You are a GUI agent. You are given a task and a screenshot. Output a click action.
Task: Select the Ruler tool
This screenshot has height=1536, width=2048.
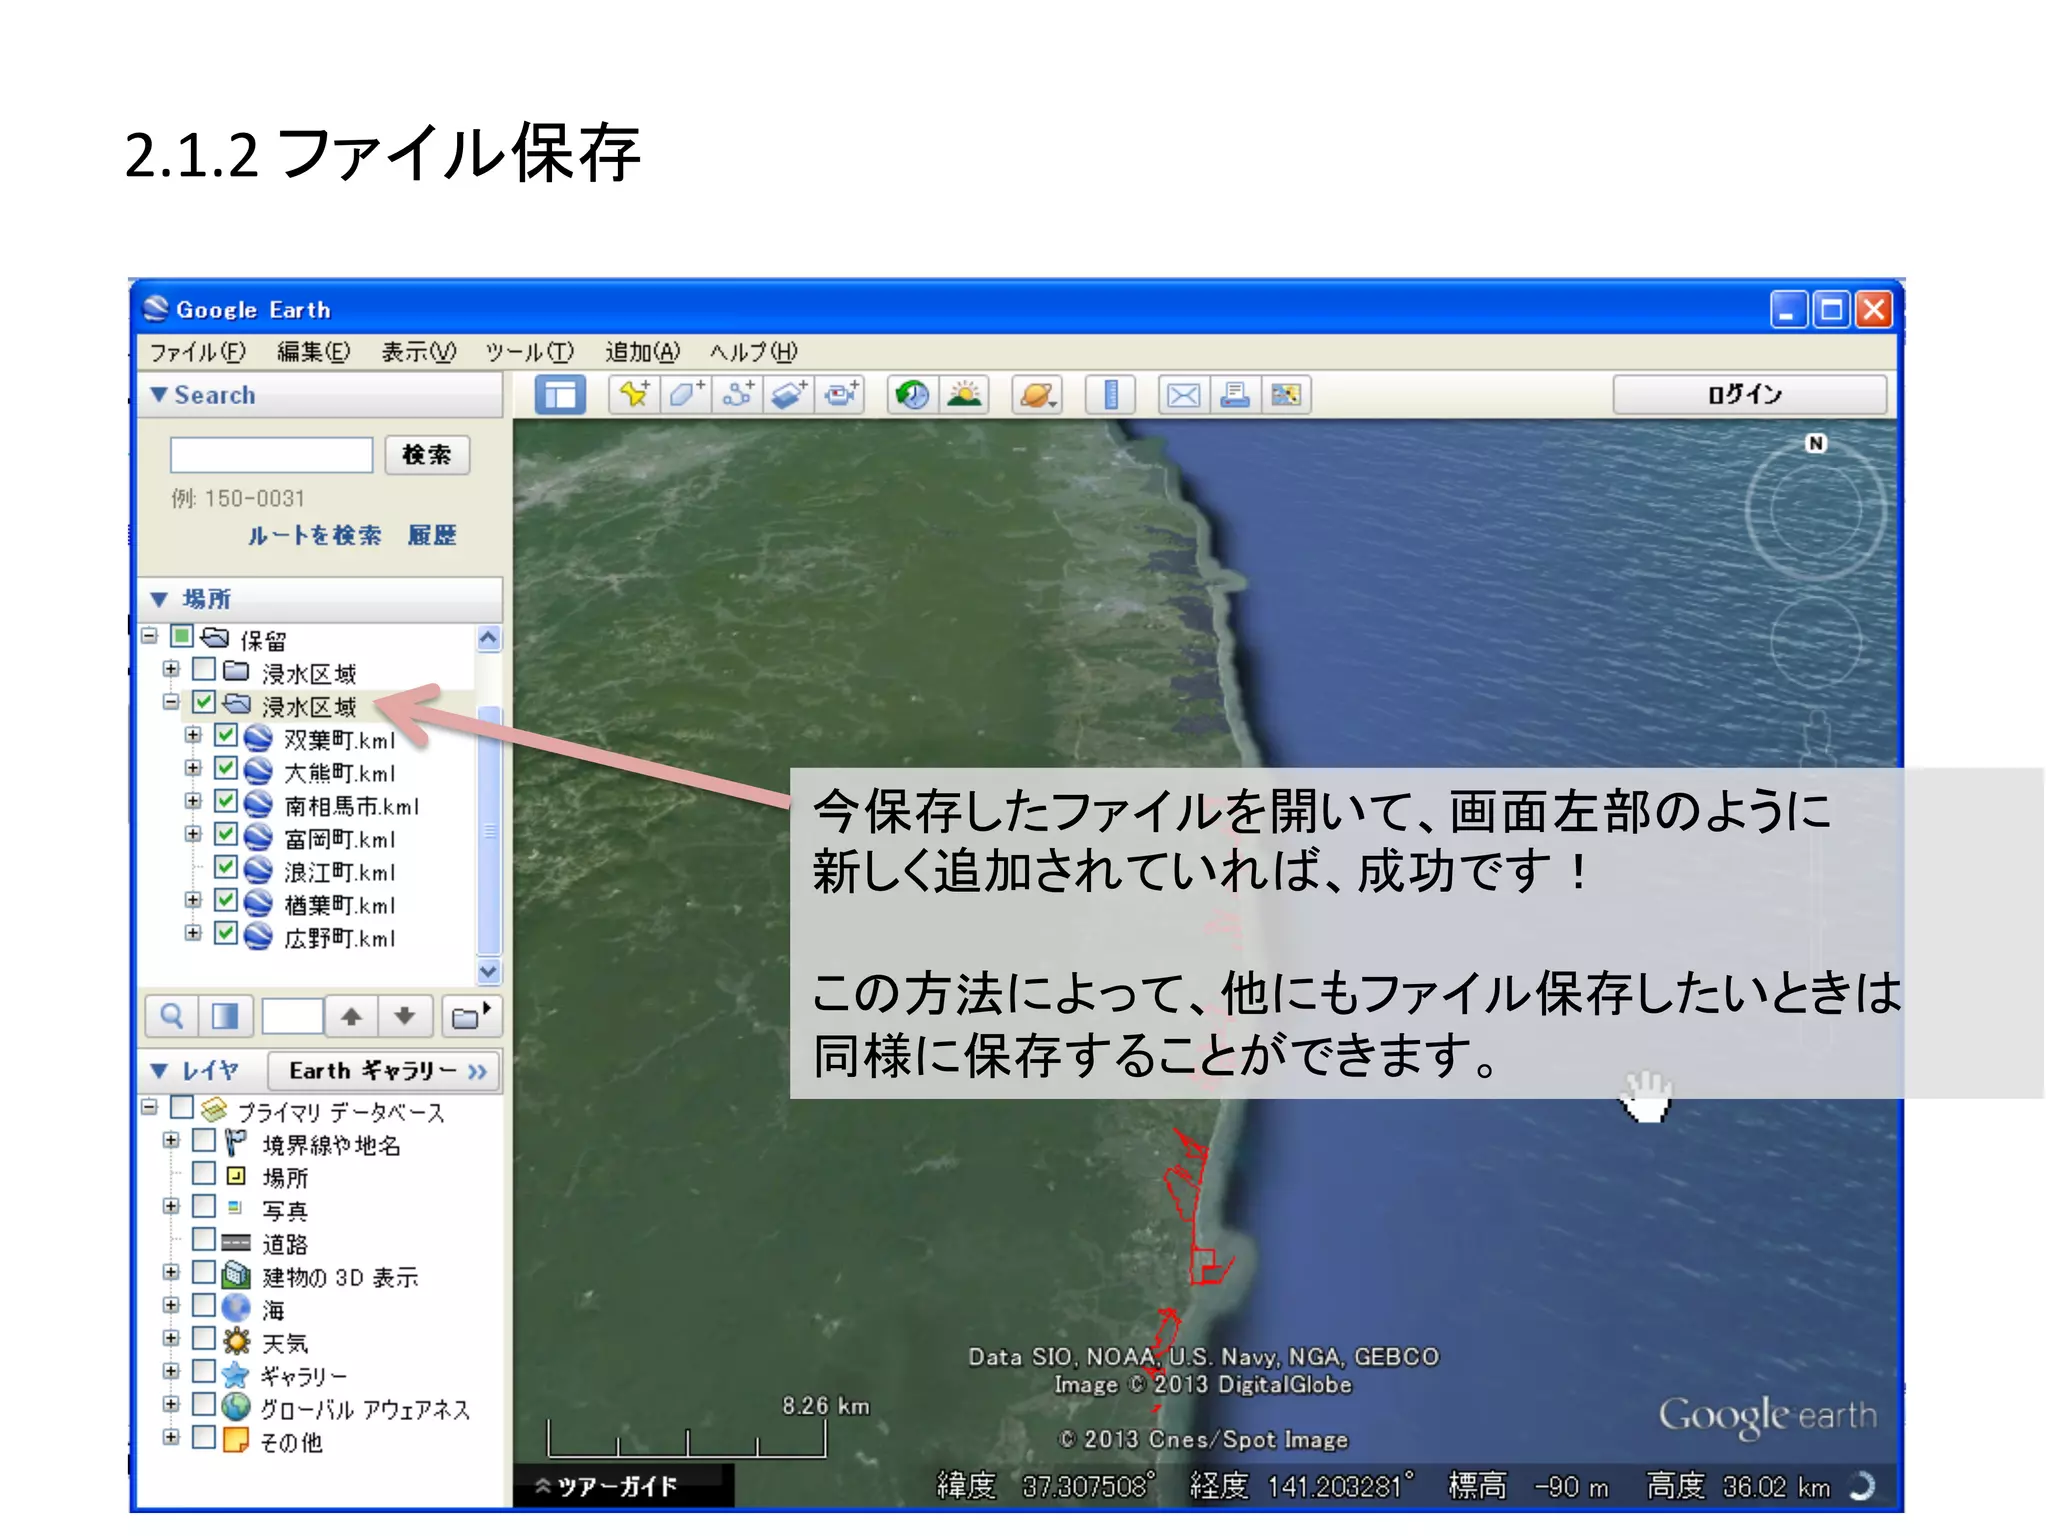(x=1111, y=395)
